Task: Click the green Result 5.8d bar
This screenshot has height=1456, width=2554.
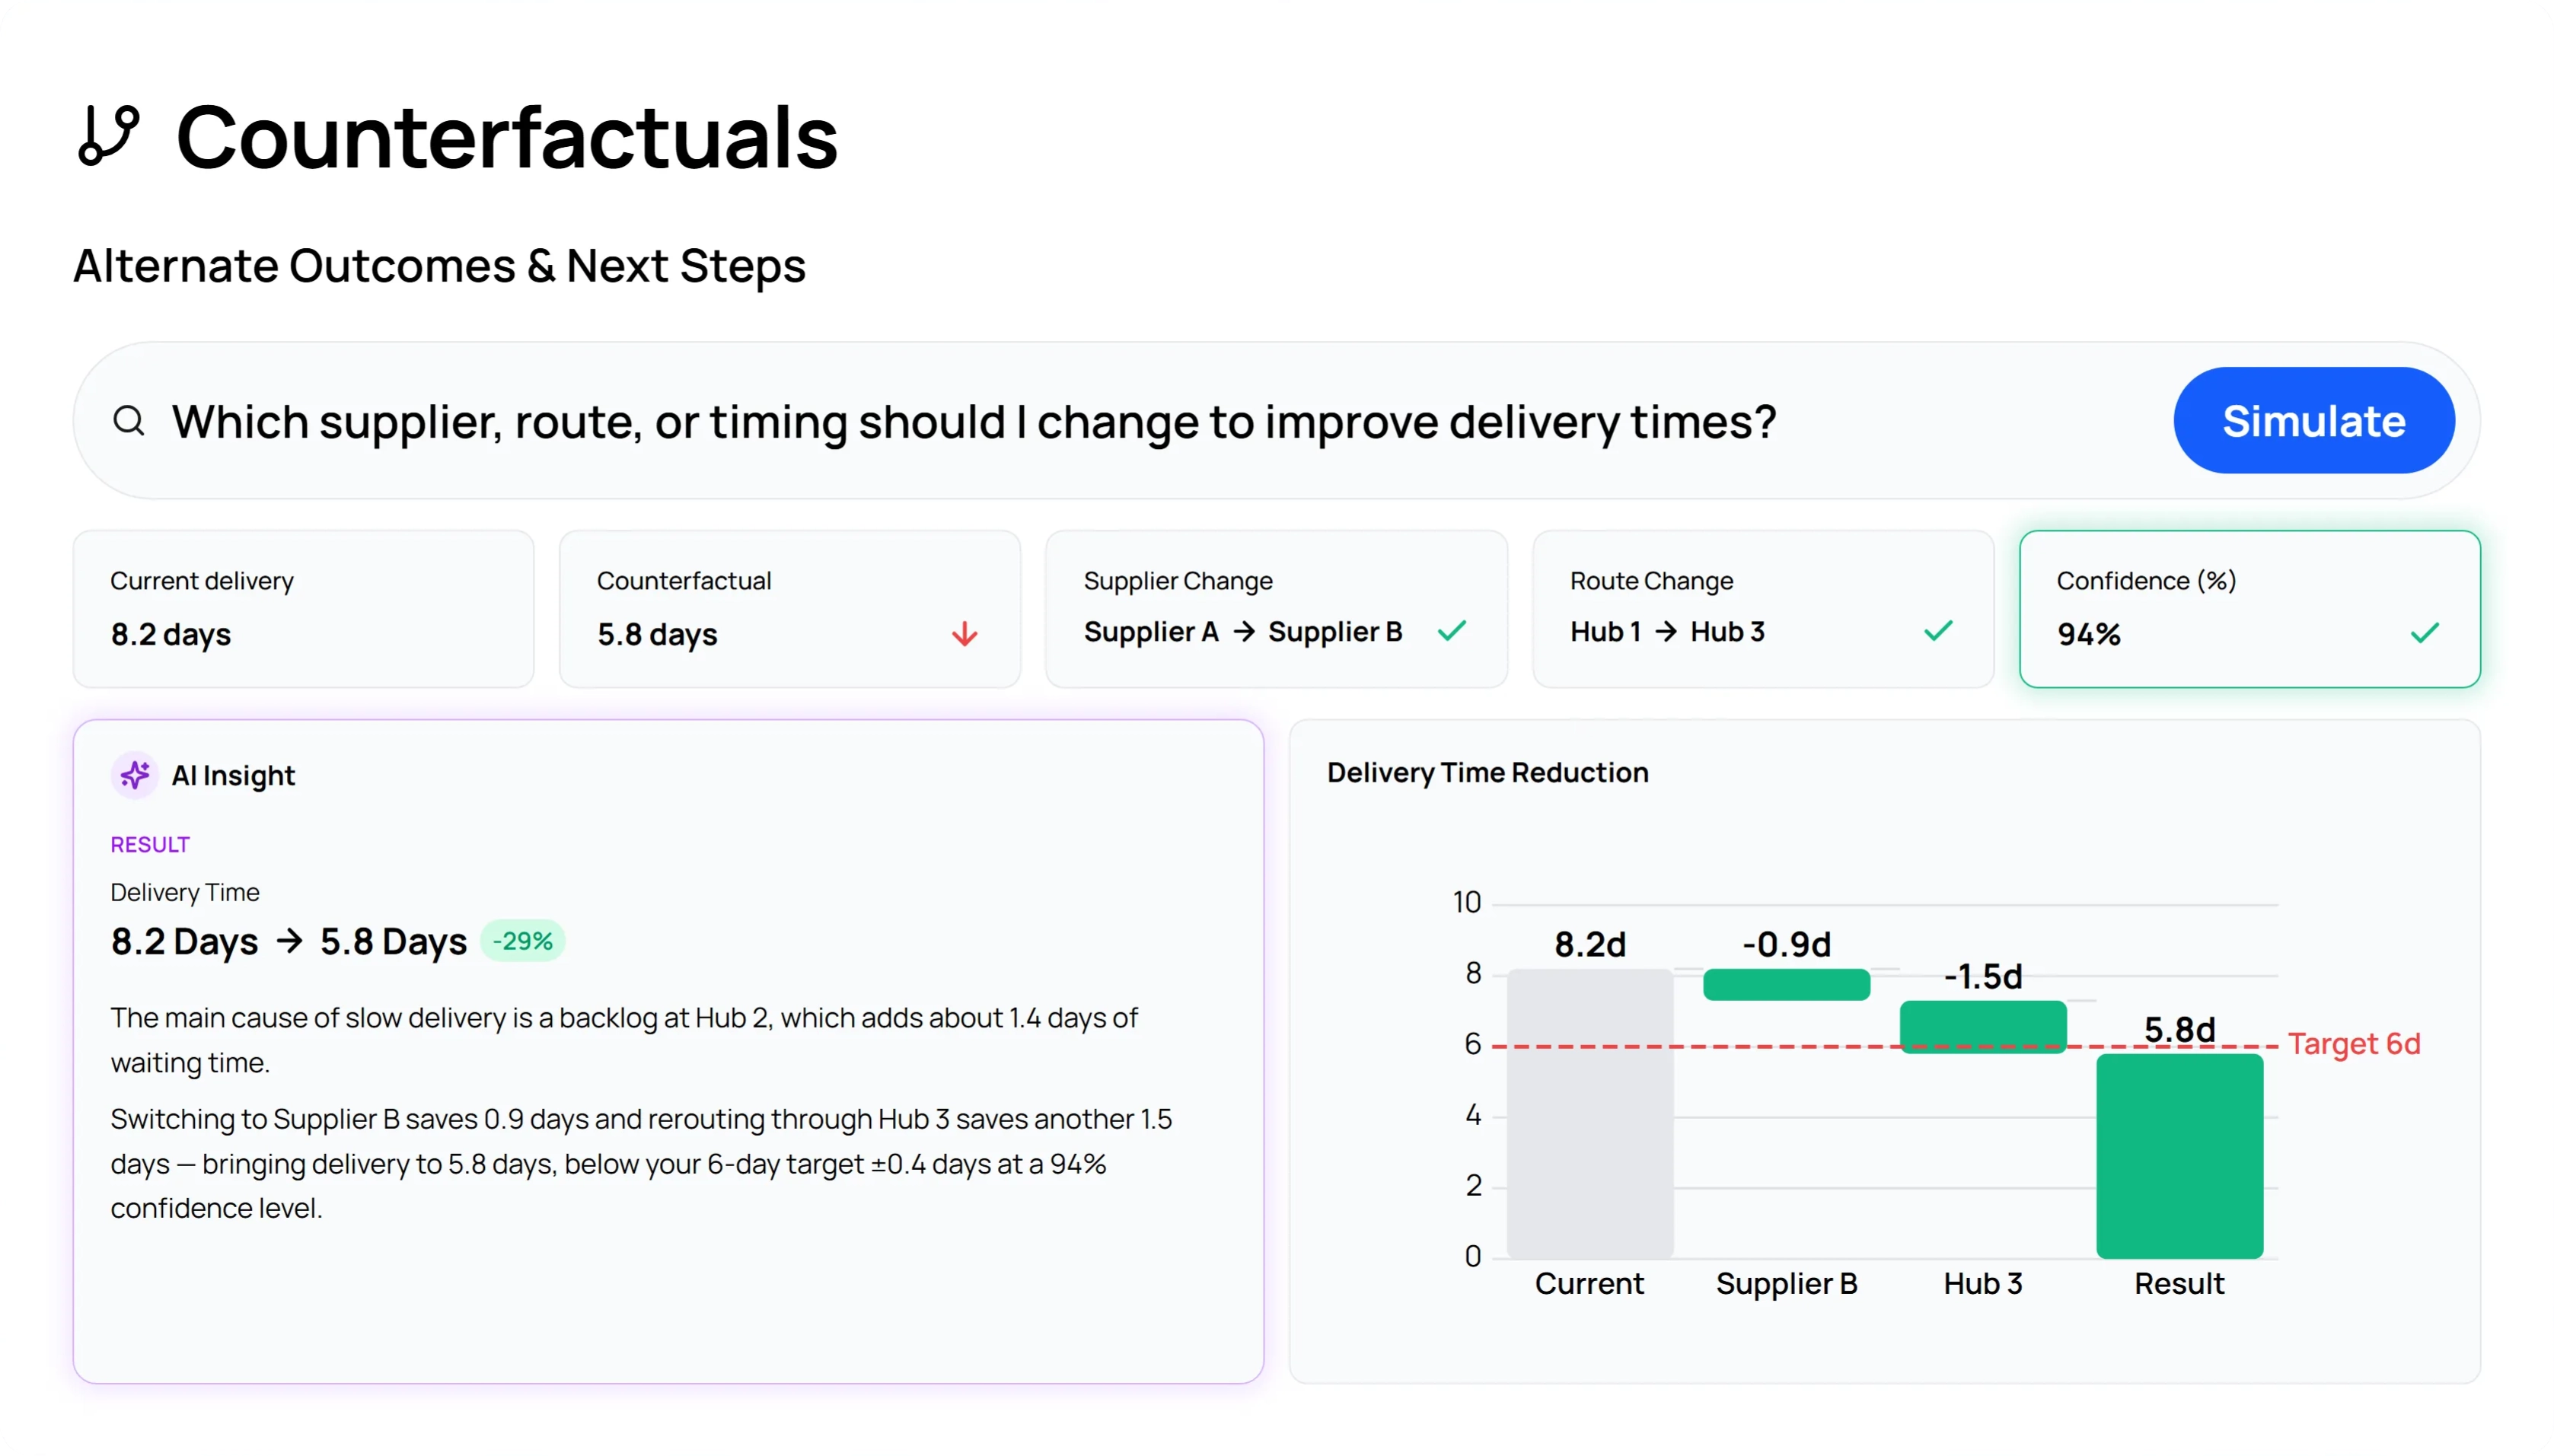Action: tap(2179, 1156)
